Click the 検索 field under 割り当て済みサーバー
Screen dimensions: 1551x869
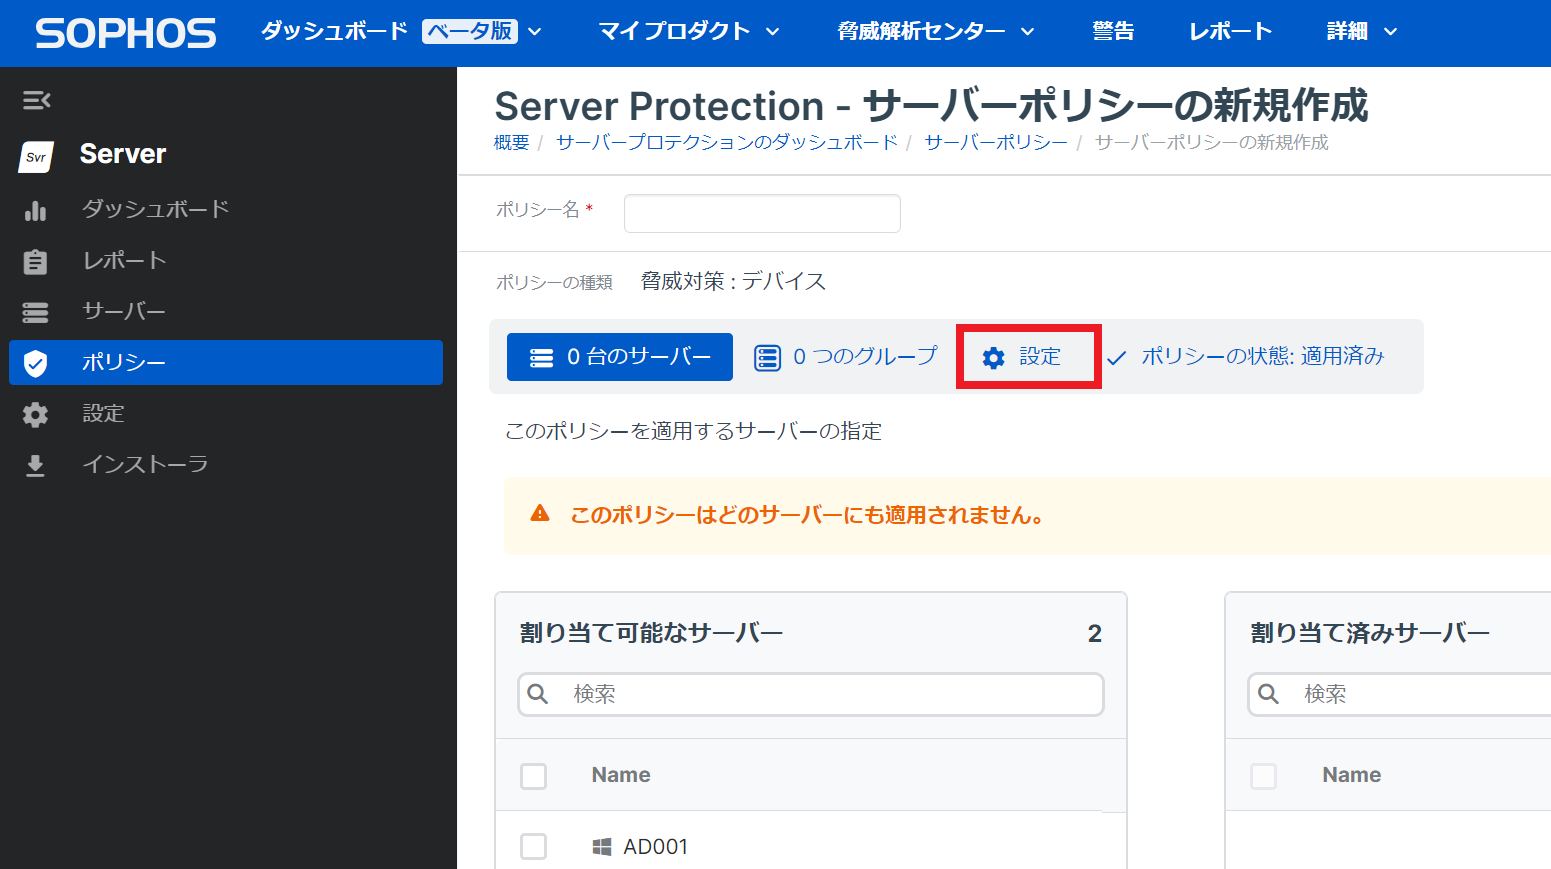1400,694
